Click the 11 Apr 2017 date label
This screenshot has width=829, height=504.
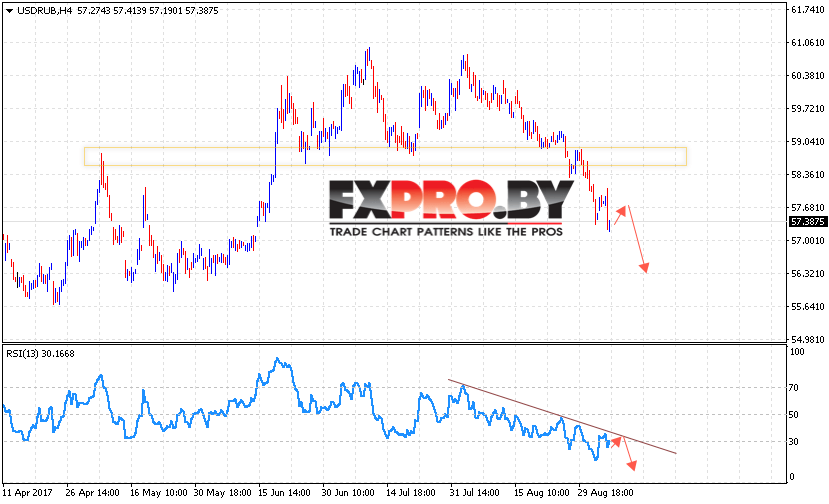[x=27, y=492]
